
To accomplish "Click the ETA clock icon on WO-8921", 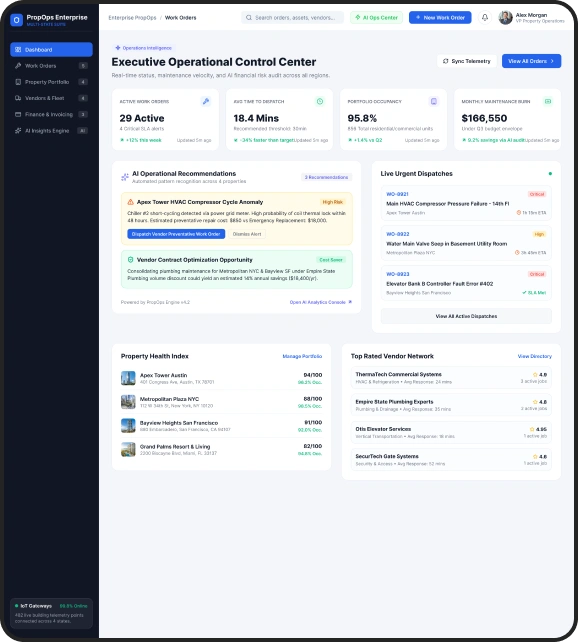I will click(519, 212).
